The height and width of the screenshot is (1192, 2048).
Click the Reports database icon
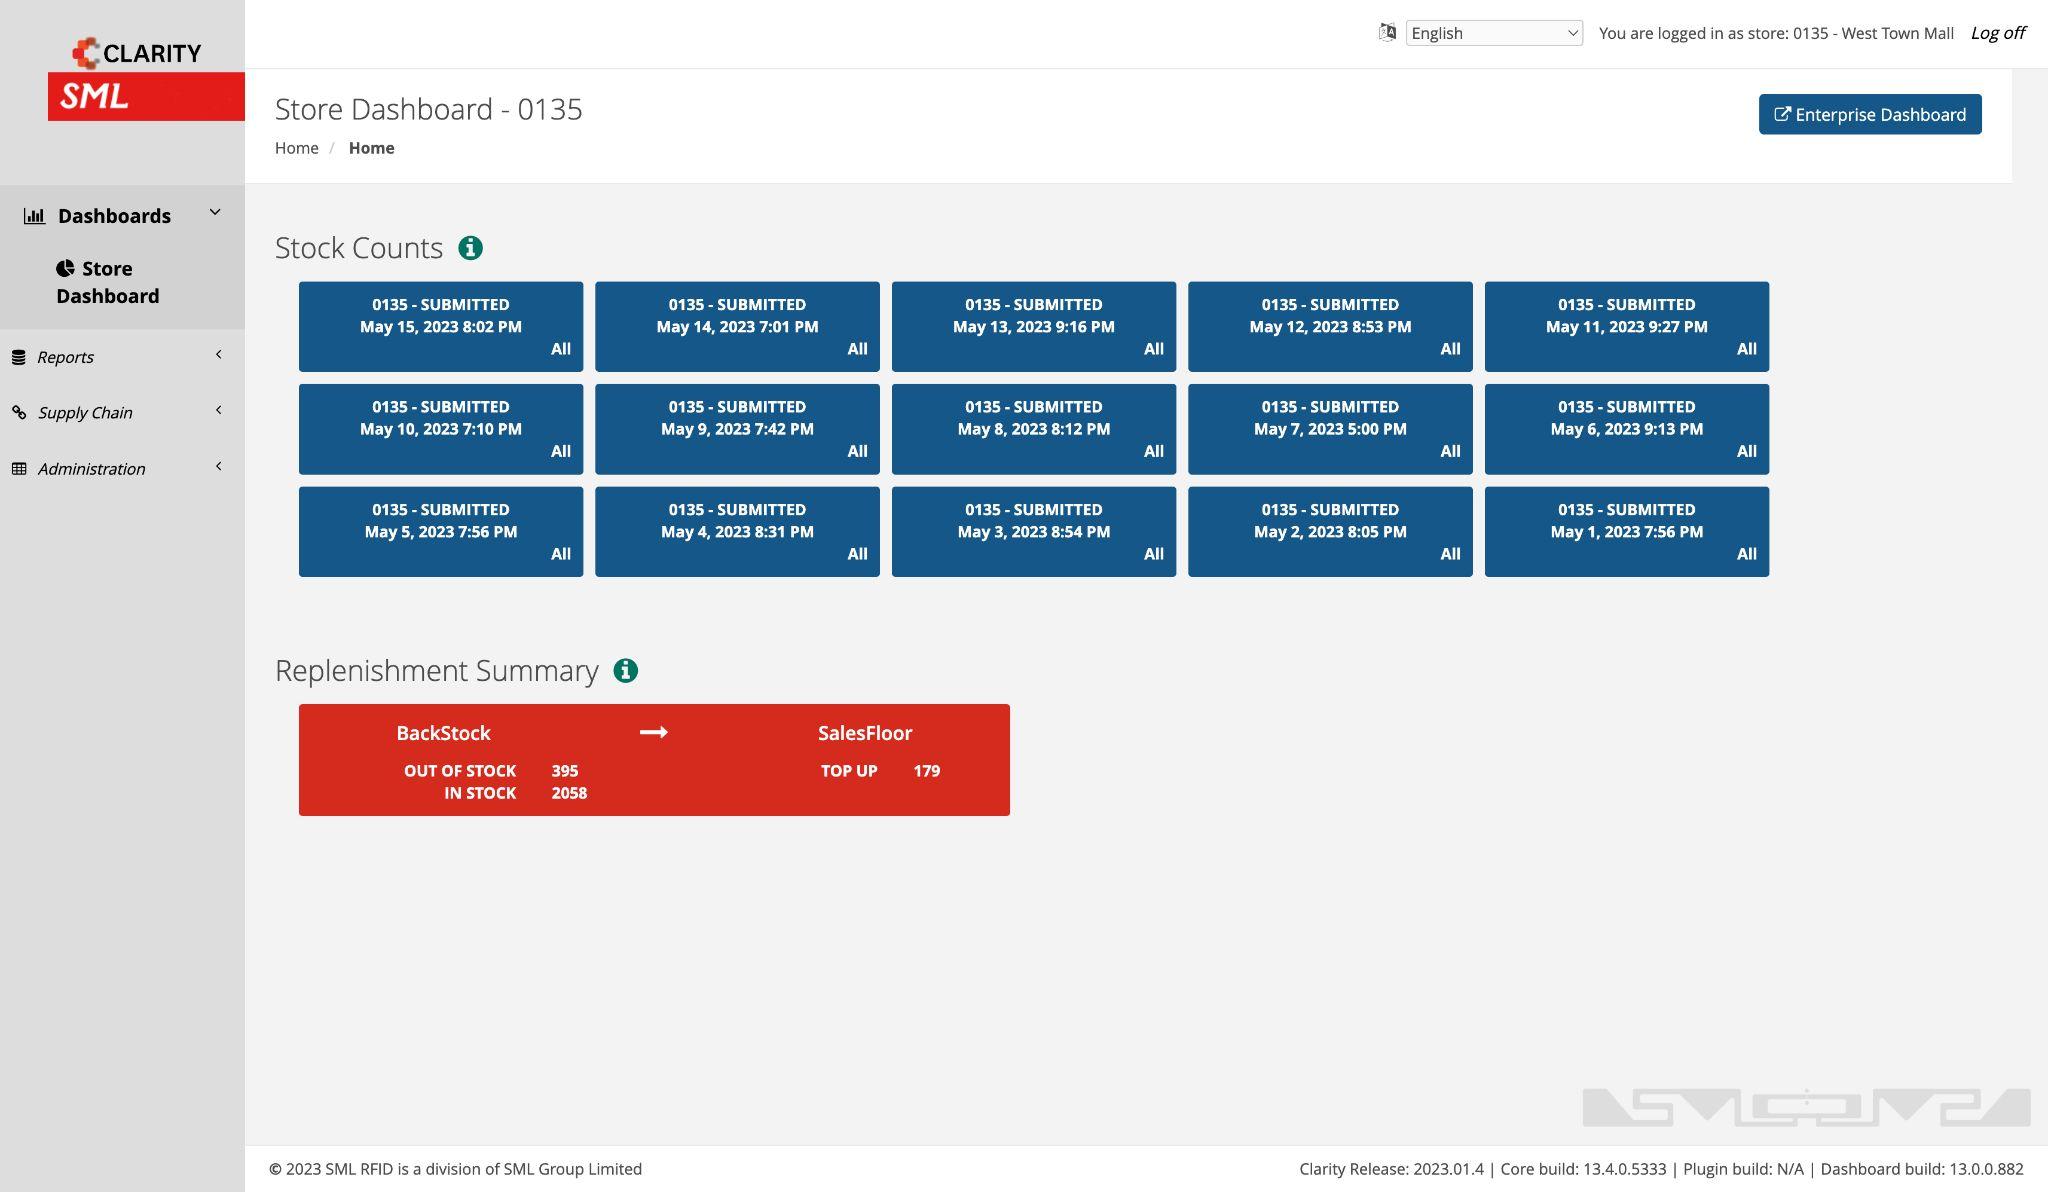pyautogui.click(x=19, y=357)
